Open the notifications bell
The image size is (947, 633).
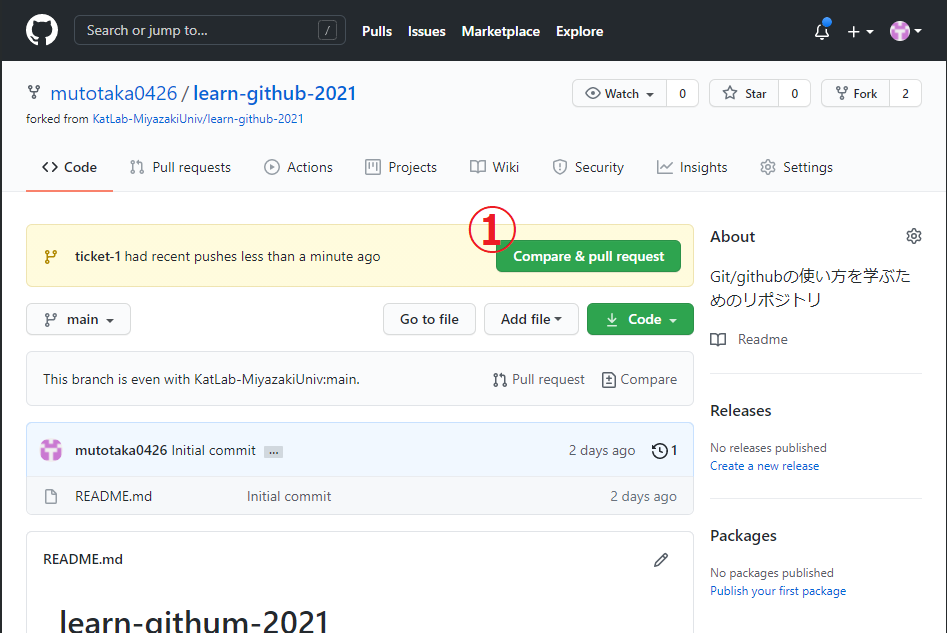[822, 31]
